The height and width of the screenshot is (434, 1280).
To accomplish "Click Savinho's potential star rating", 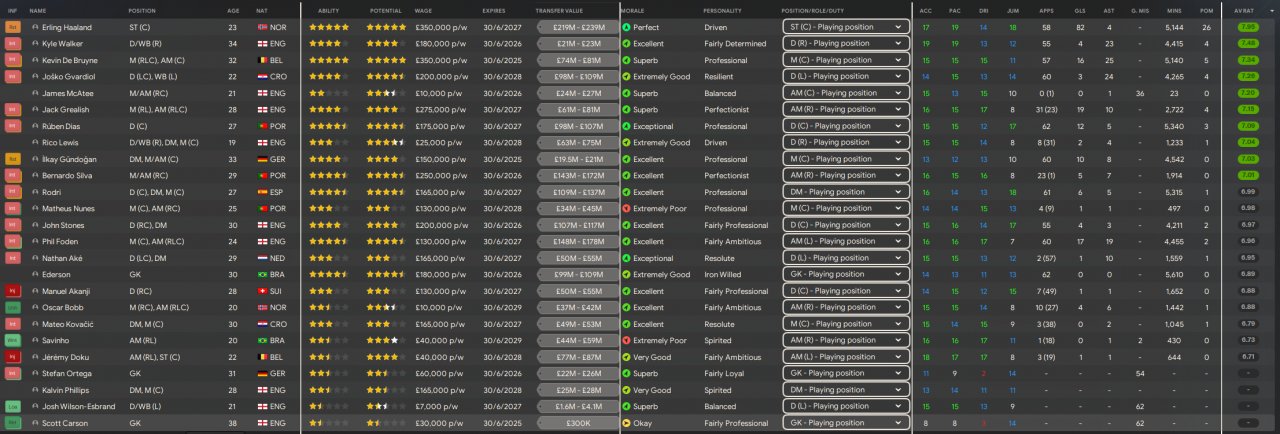I will pos(386,341).
